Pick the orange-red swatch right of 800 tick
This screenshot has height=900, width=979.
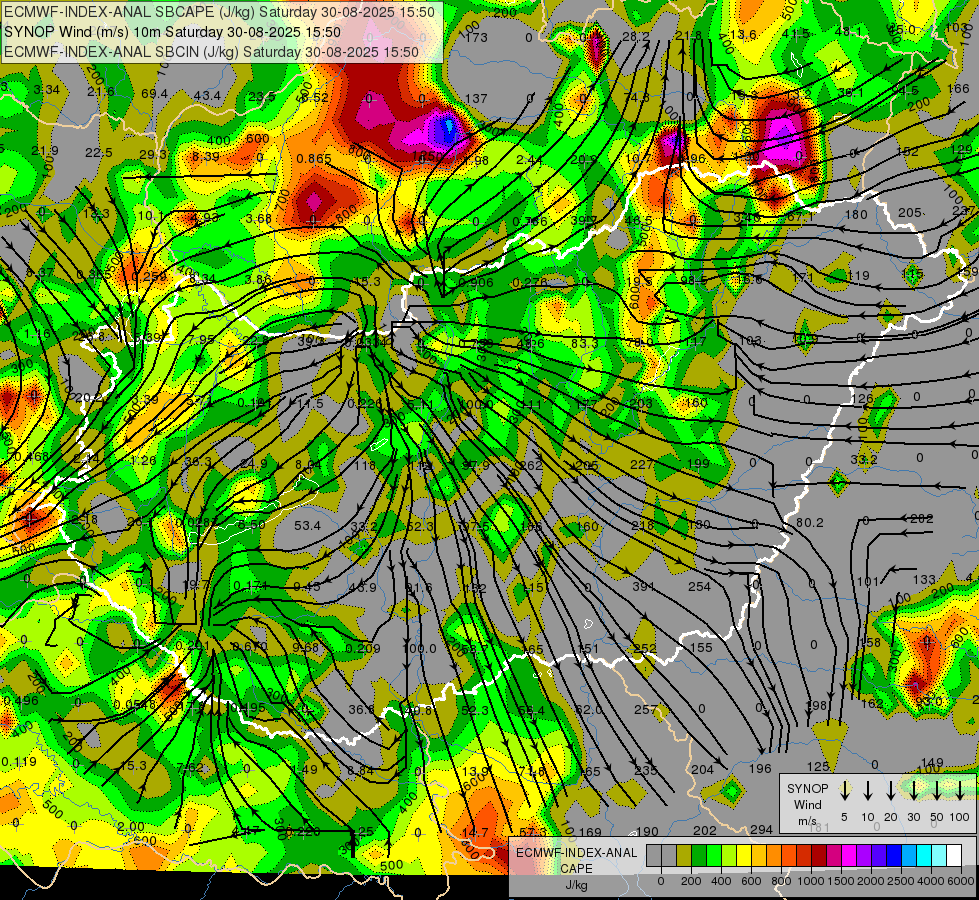789,855
